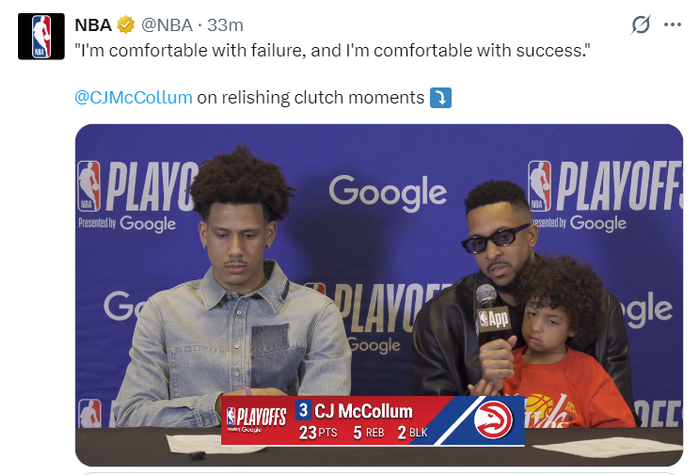Open the @CJMcCollum mention
Image resolution: width=700 pixels, height=475 pixels.
pyautogui.click(x=133, y=97)
